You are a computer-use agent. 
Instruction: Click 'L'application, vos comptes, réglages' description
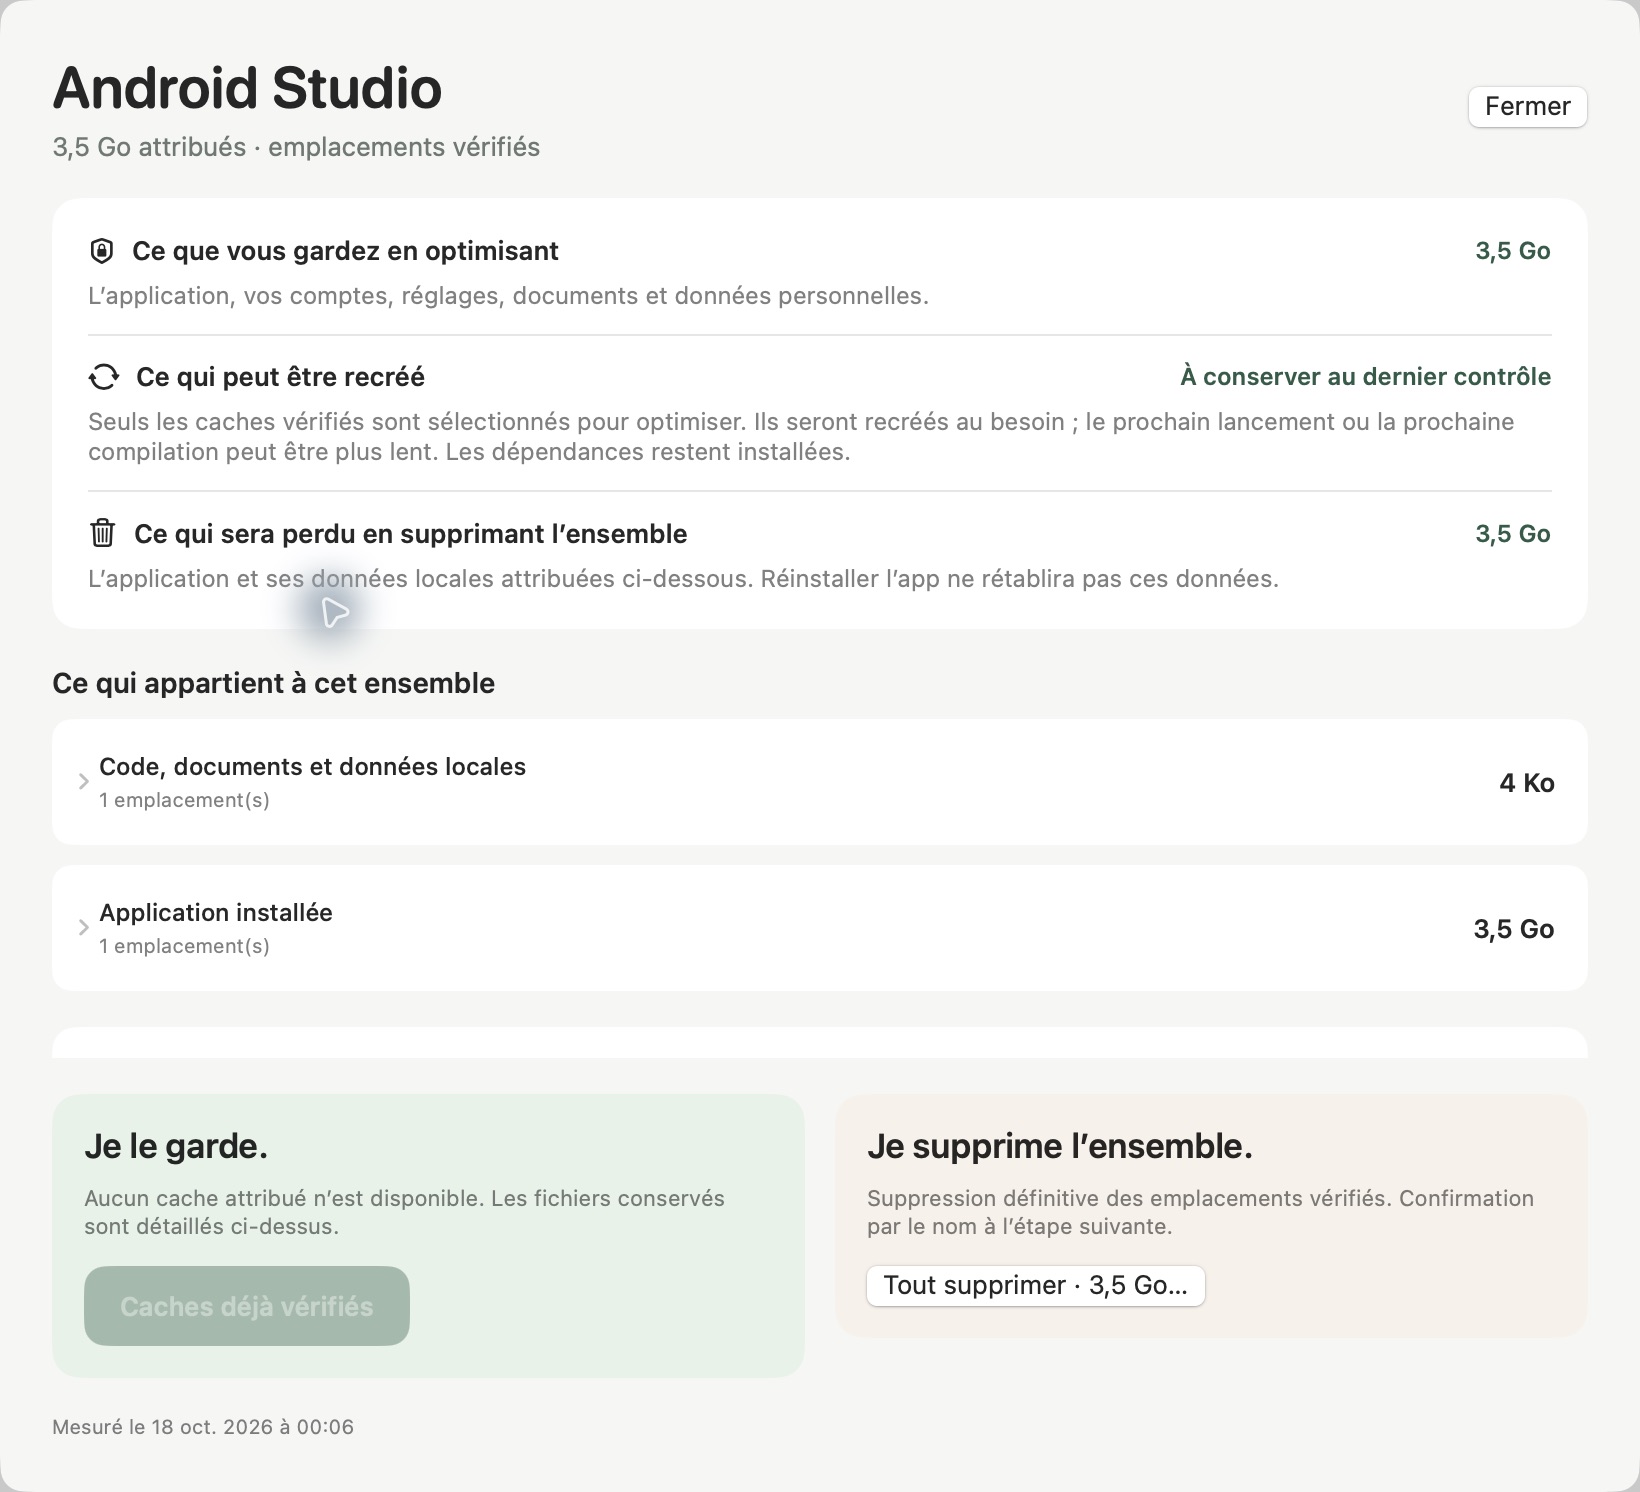pyautogui.click(x=508, y=296)
